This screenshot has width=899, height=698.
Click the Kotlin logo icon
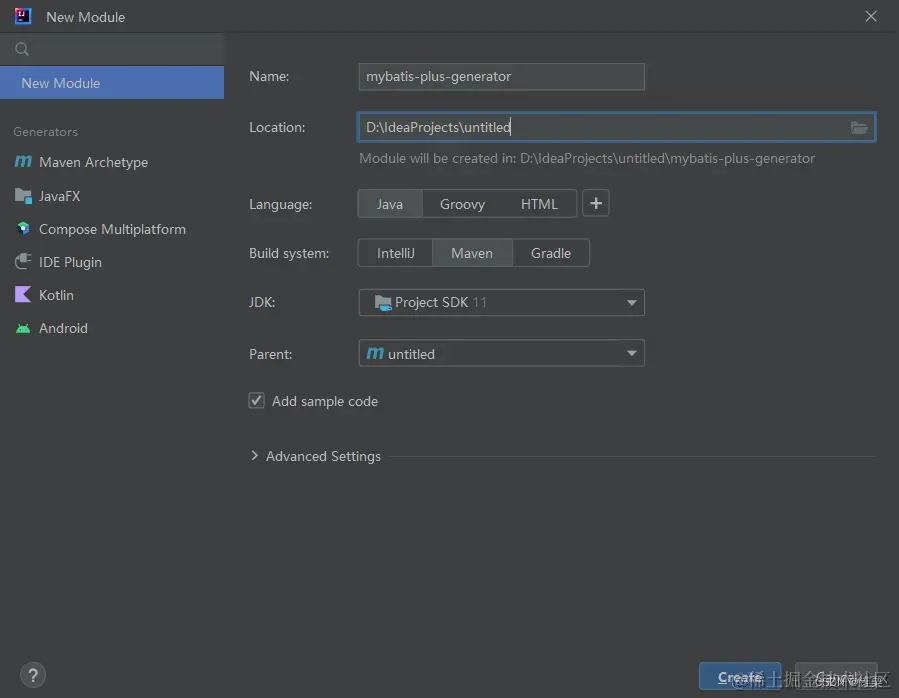(x=23, y=294)
